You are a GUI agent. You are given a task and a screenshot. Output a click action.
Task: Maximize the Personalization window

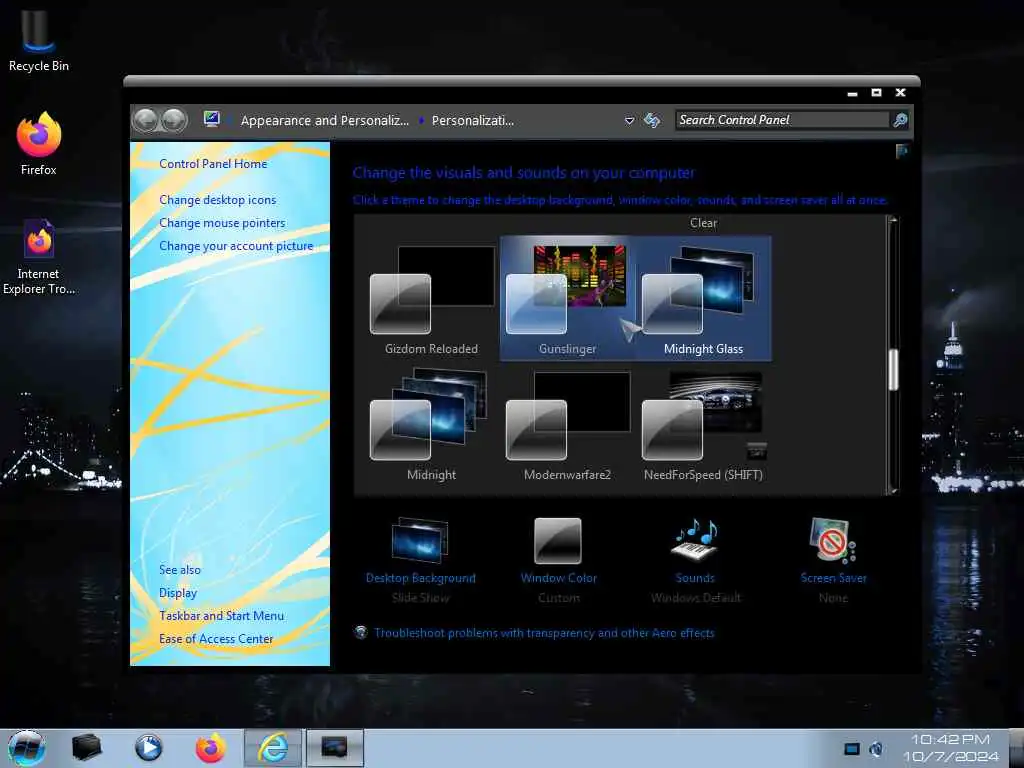pyautogui.click(x=876, y=93)
